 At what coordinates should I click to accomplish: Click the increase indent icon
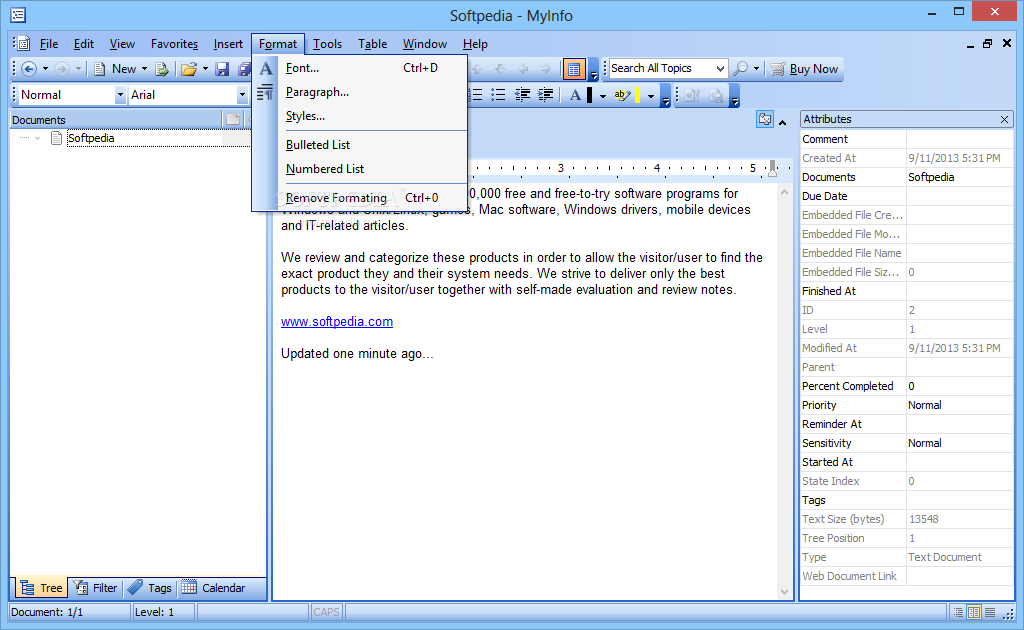545,95
